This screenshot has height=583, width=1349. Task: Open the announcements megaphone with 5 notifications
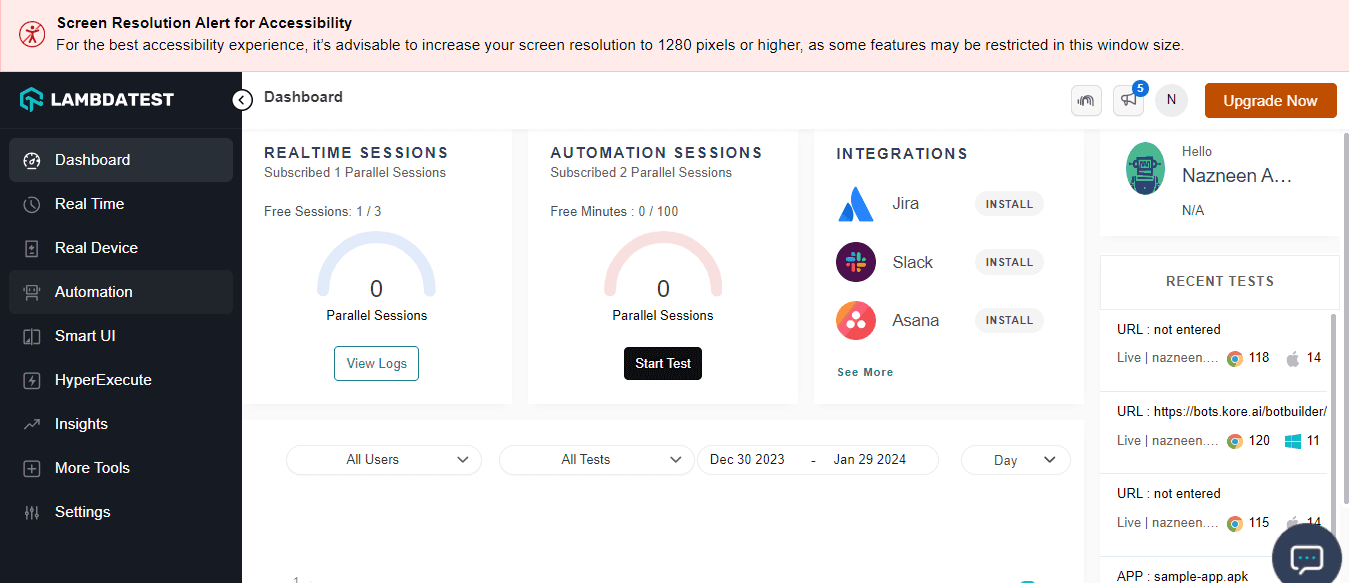[1128, 100]
